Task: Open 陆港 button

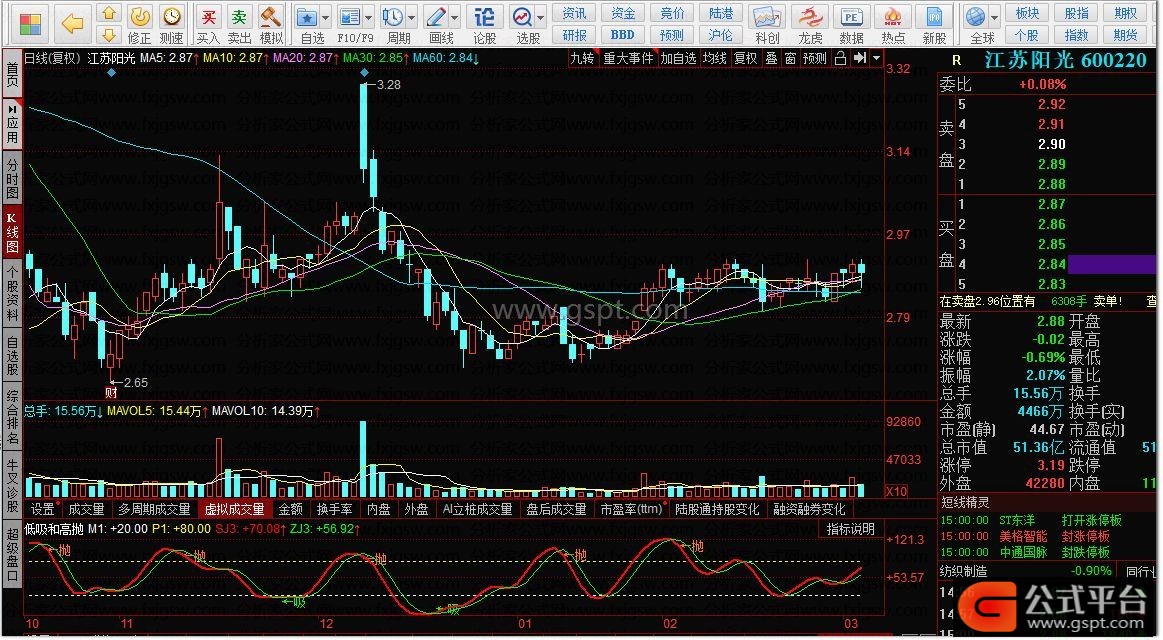Action: click(720, 13)
